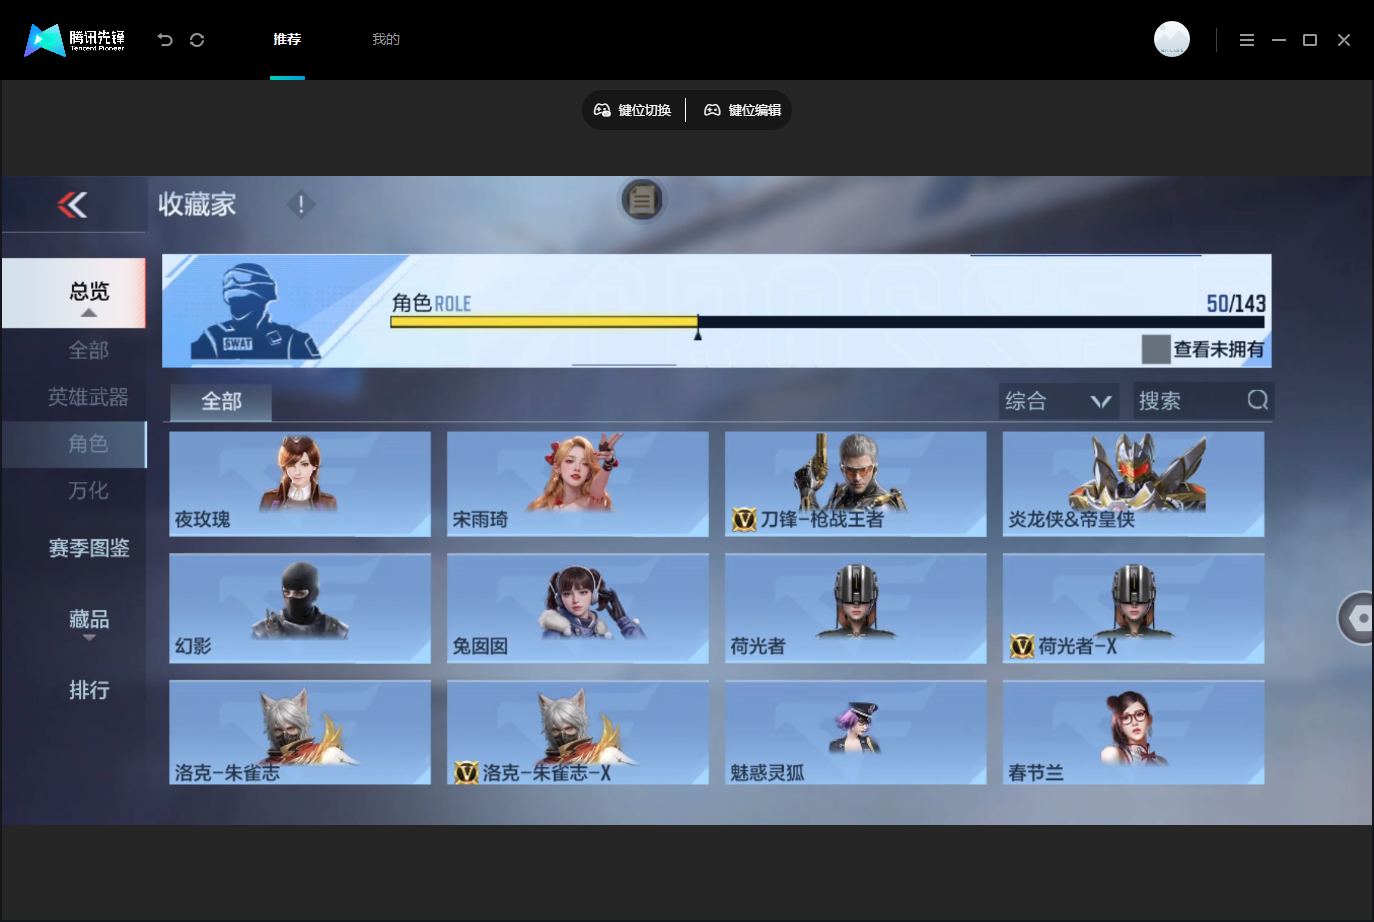This screenshot has height=922, width=1374.
Task: Select 英雄武器 in the sidebar
Action: [89, 397]
